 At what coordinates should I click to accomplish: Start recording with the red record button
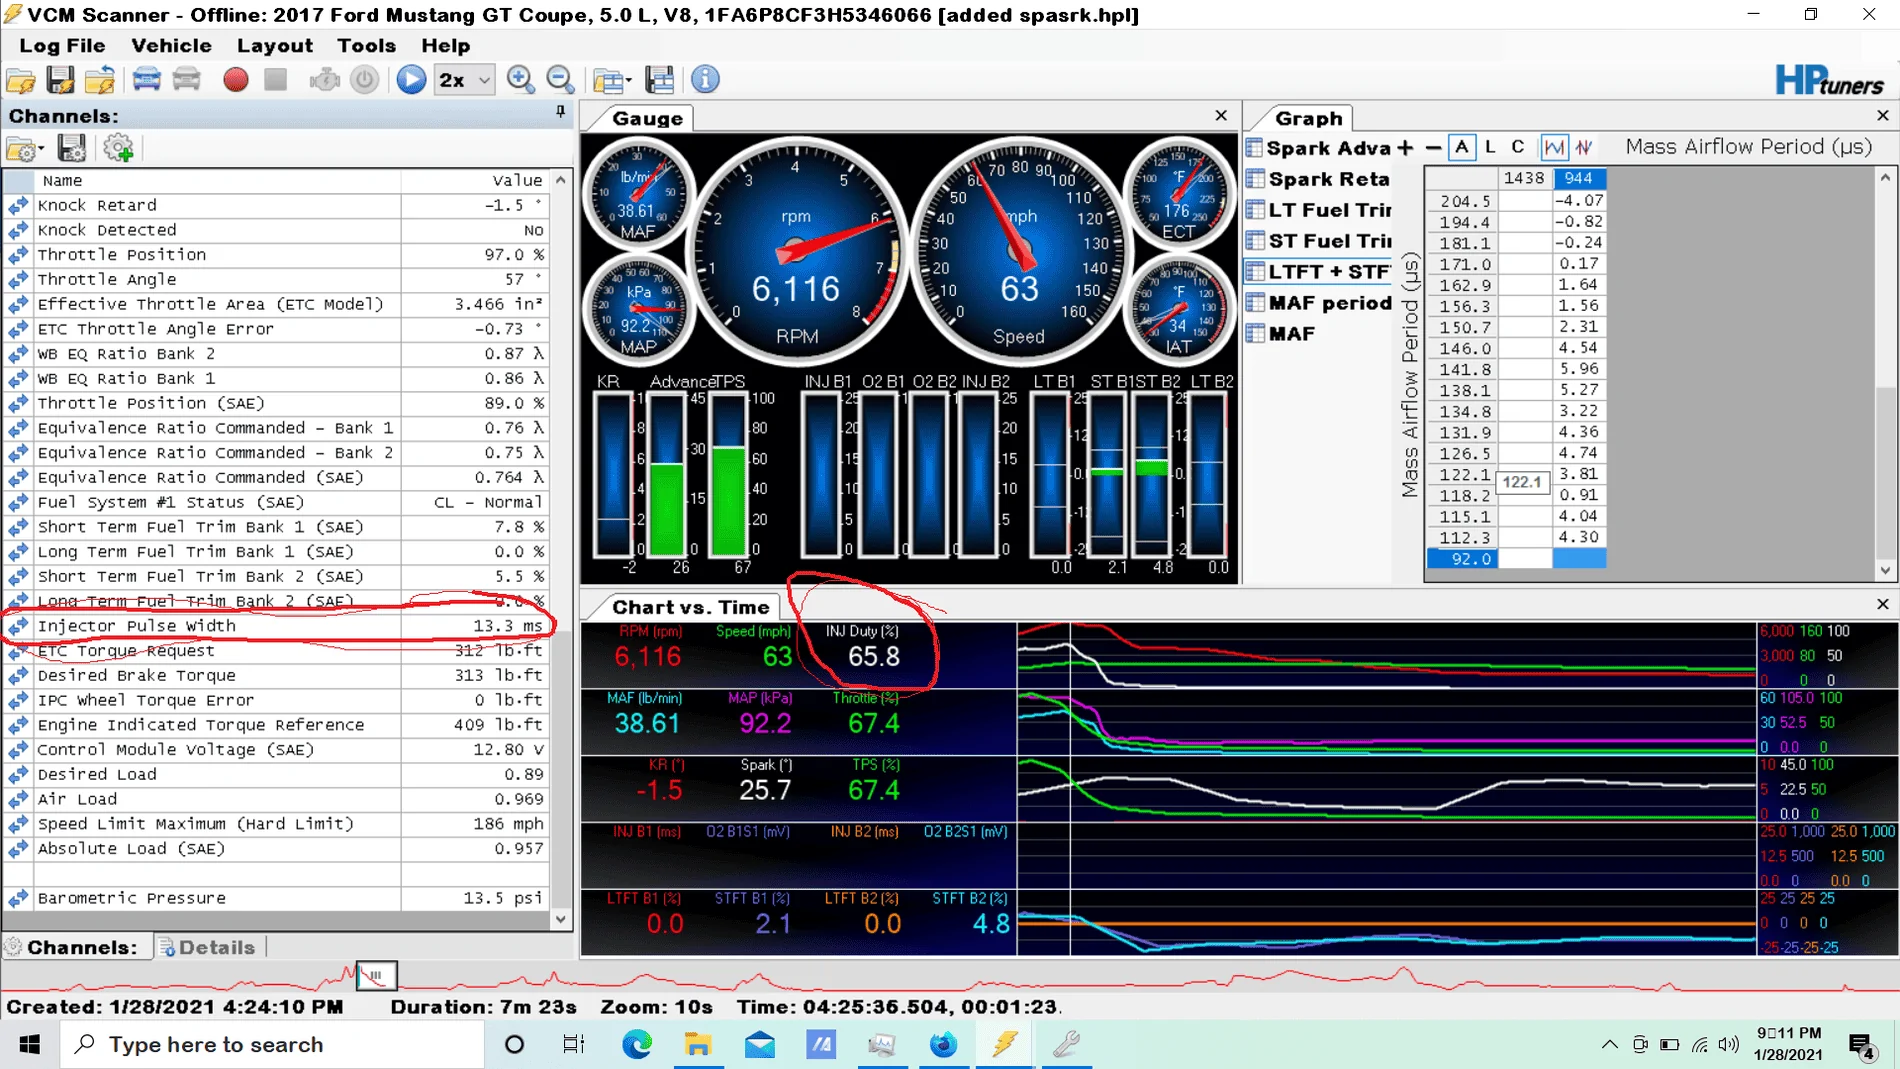(236, 80)
